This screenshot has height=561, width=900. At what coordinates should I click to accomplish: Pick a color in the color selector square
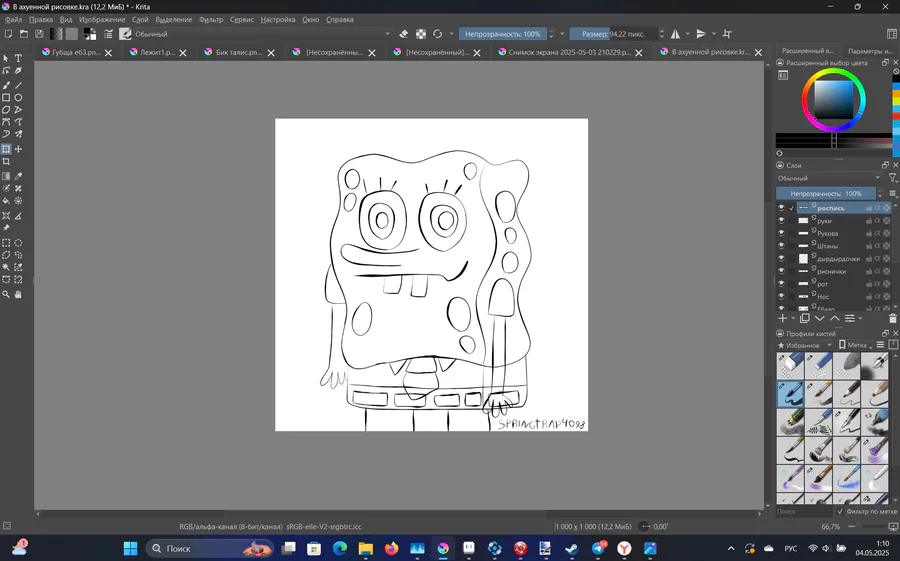834,99
